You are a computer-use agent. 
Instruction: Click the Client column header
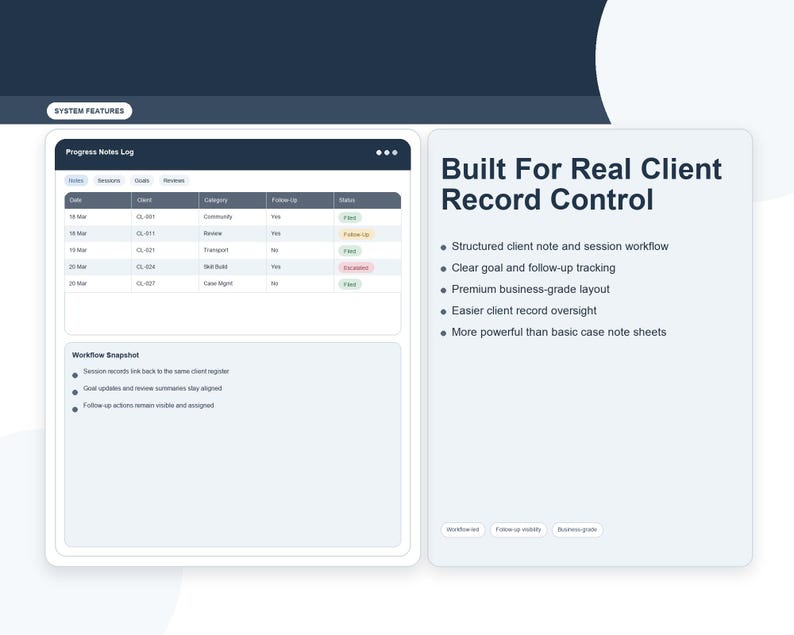165,200
